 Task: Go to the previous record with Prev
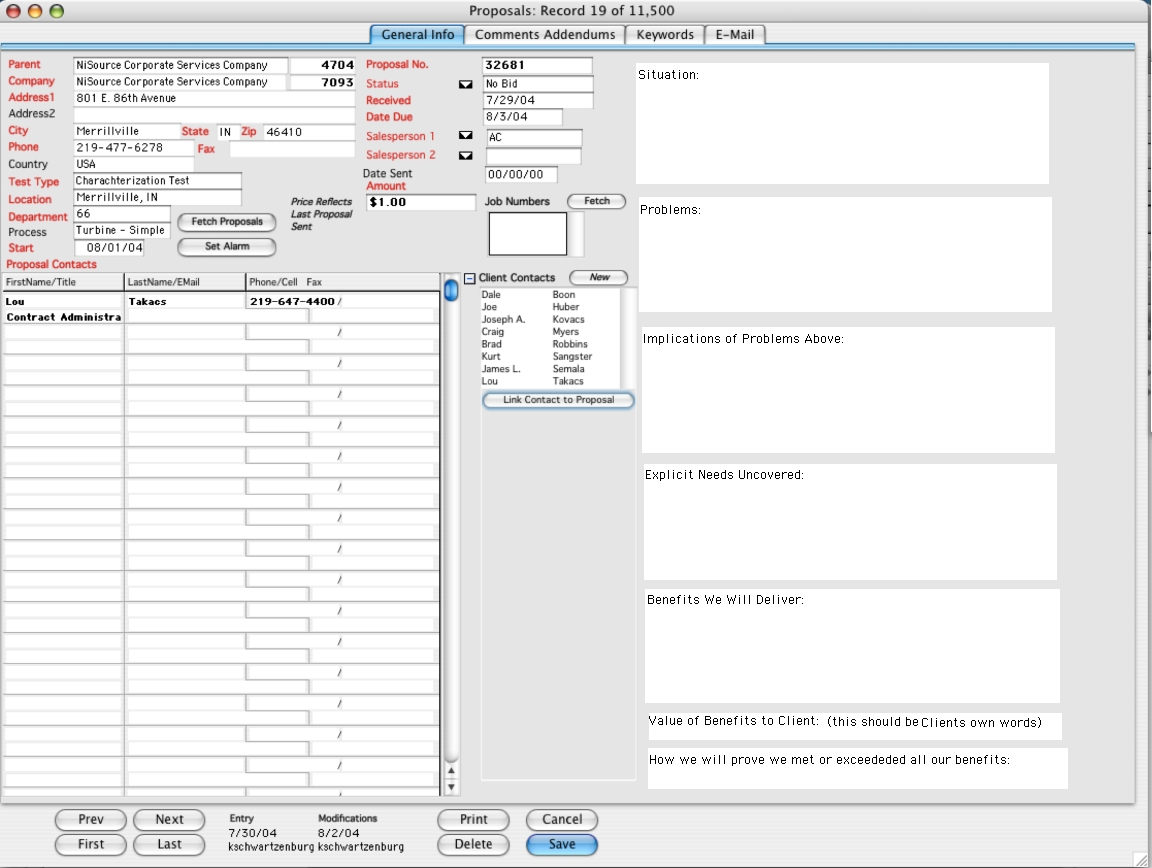90,819
